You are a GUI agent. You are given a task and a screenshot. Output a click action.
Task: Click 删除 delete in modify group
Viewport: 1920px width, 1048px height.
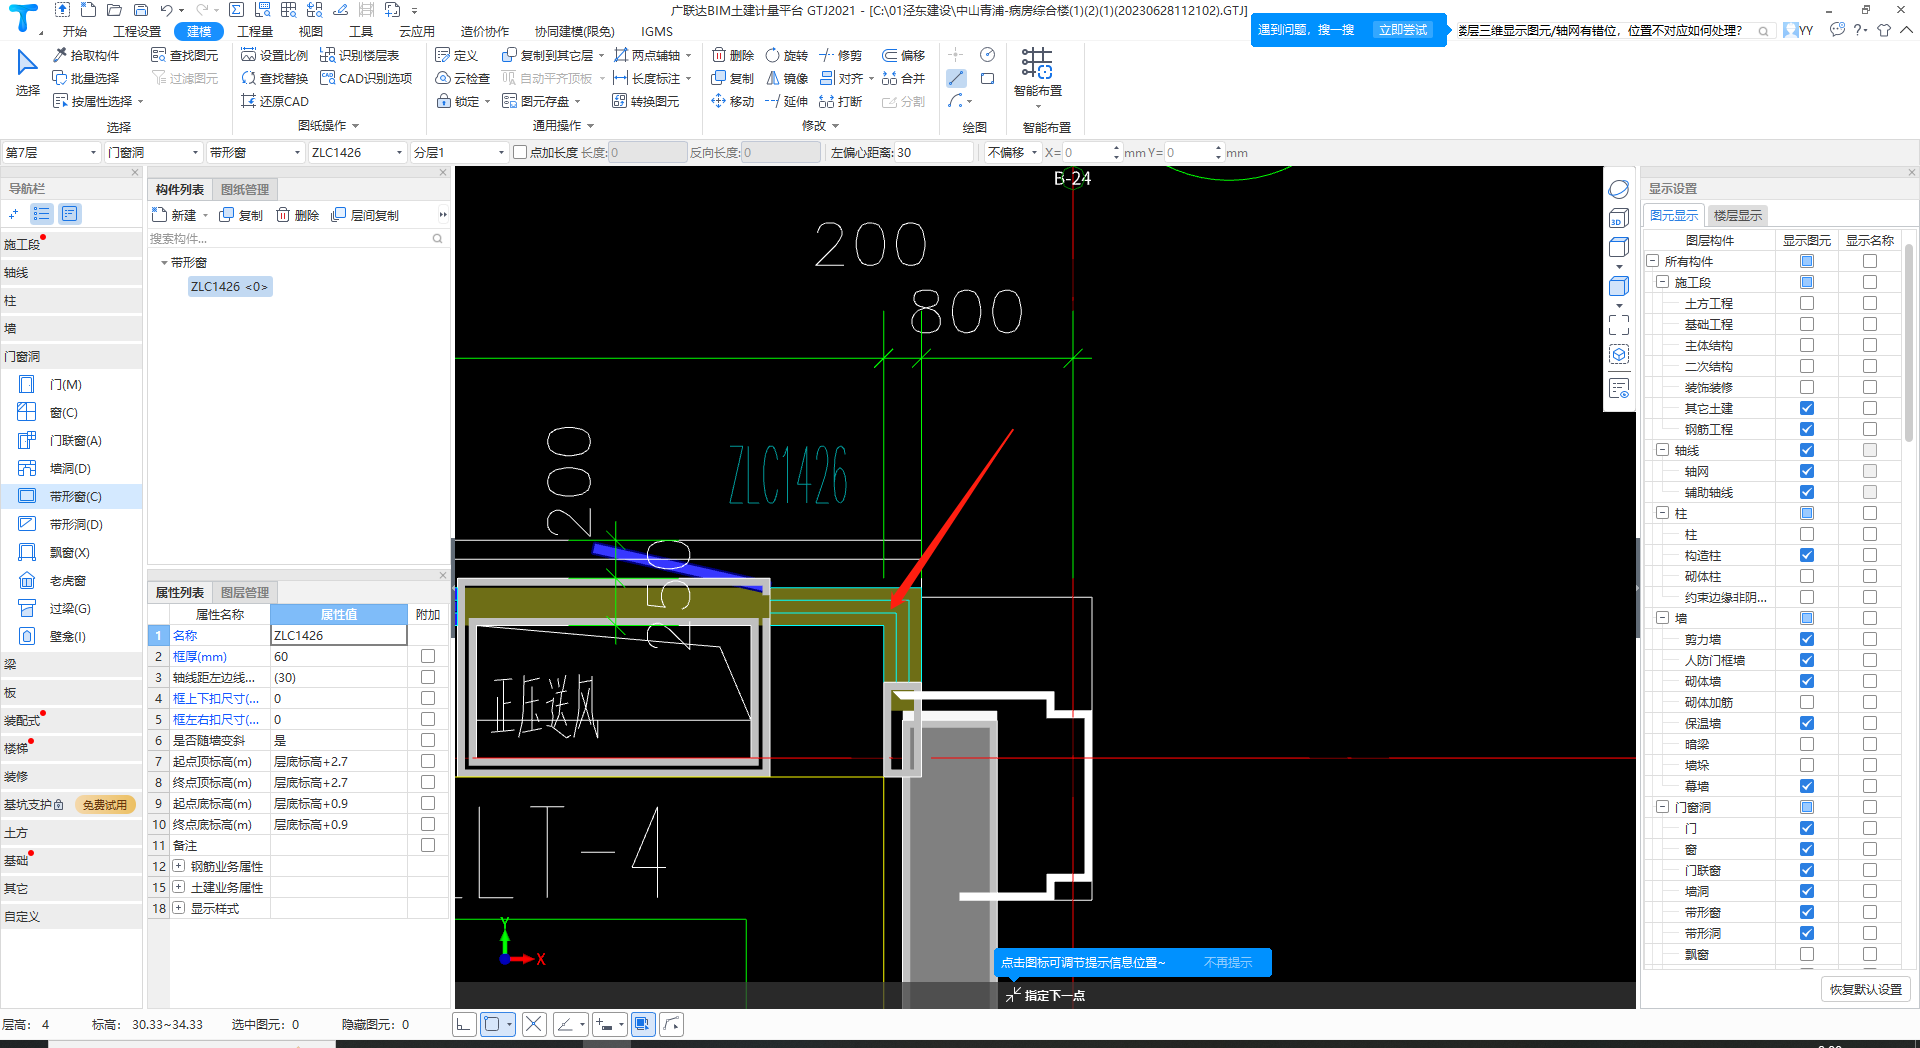(x=733, y=55)
